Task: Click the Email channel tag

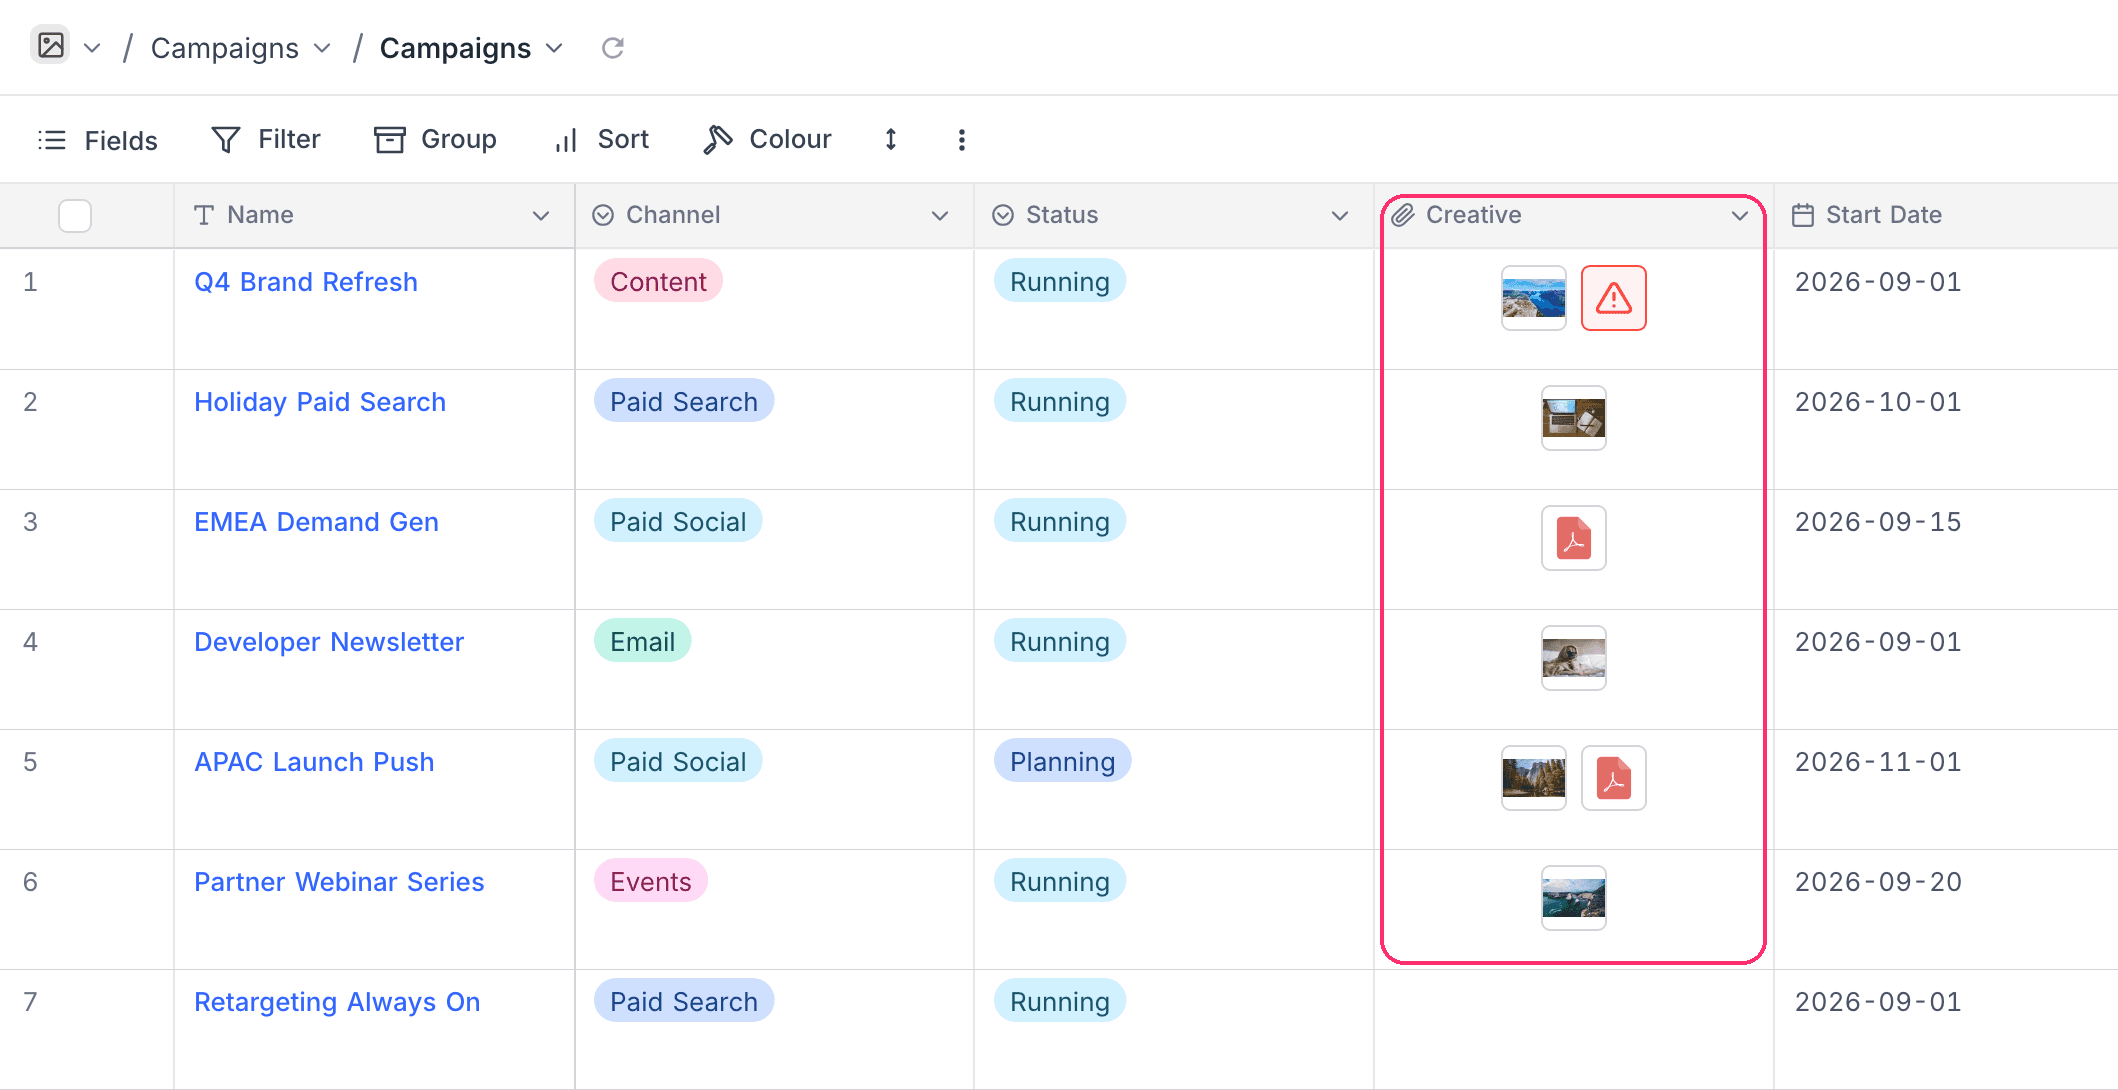Action: tap(642, 642)
